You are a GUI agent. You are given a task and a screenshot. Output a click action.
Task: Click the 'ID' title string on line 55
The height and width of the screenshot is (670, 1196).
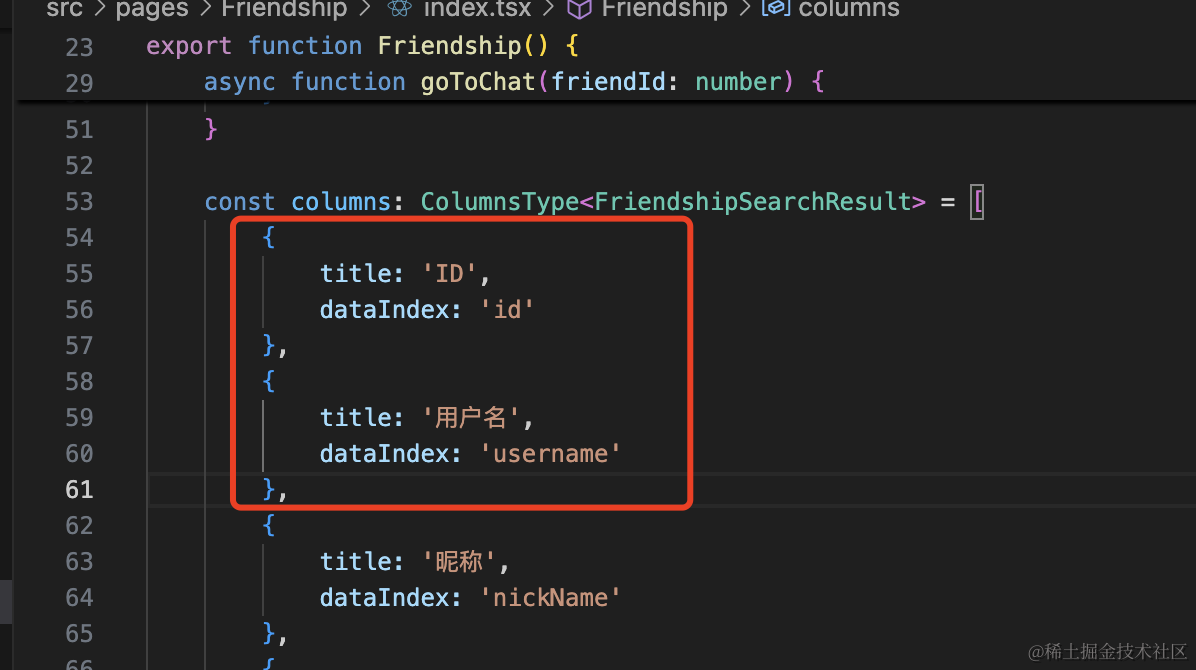click(x=456, y=273)
